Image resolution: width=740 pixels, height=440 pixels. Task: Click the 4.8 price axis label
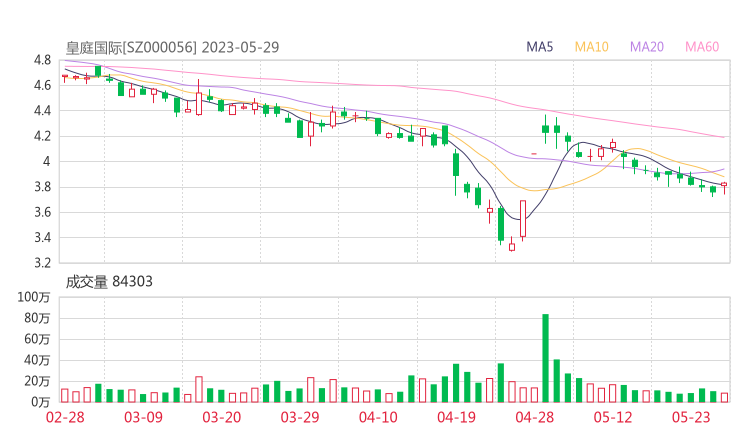42,60
